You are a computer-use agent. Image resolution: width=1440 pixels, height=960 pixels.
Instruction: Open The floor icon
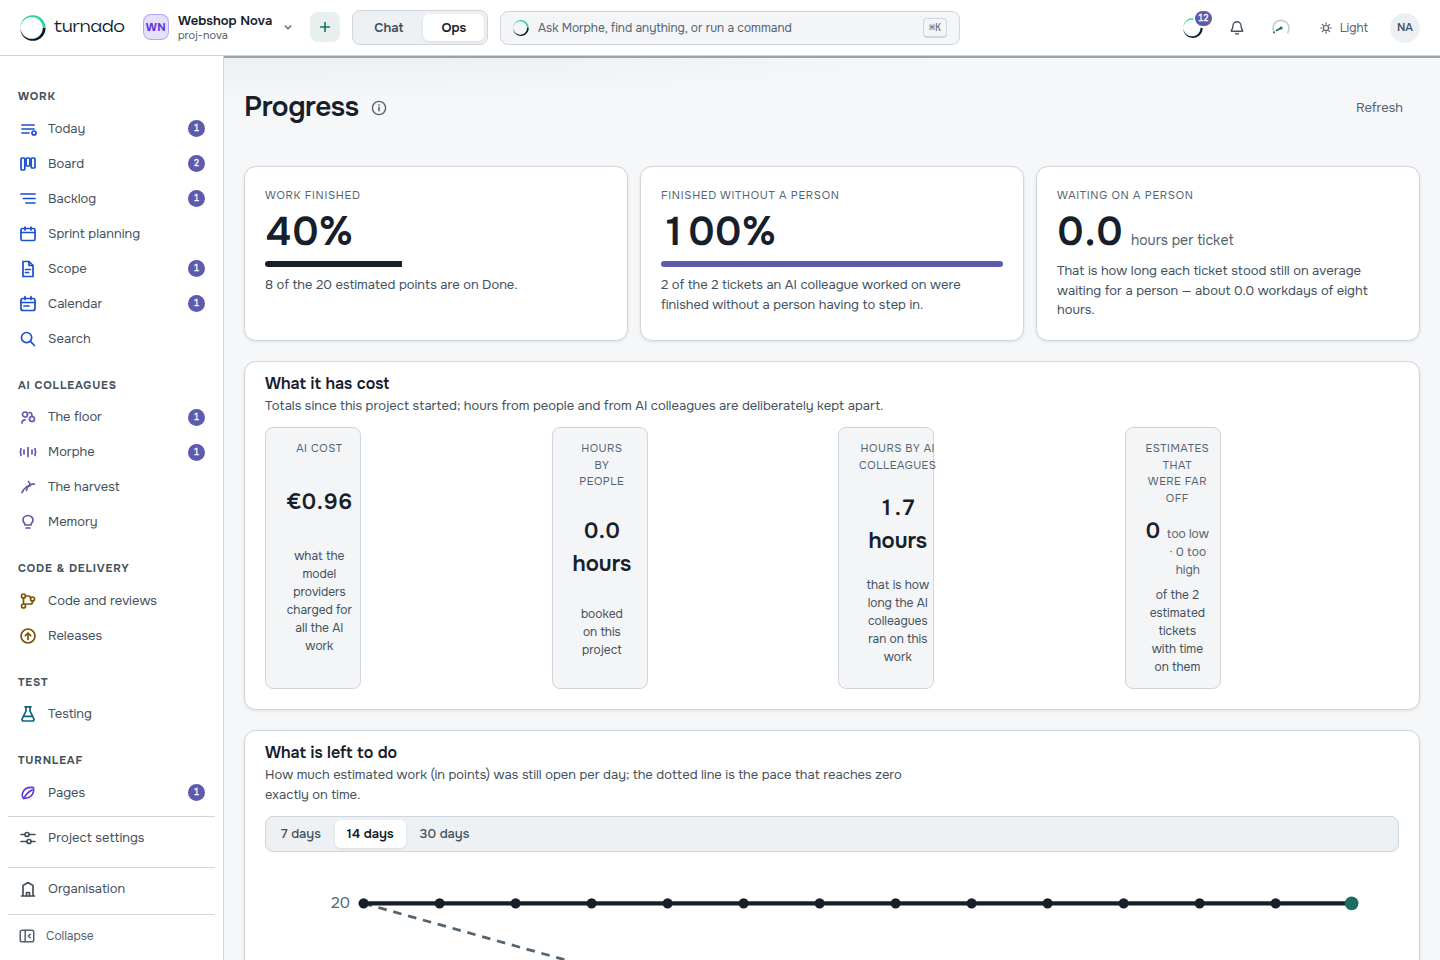click(28, 417)
